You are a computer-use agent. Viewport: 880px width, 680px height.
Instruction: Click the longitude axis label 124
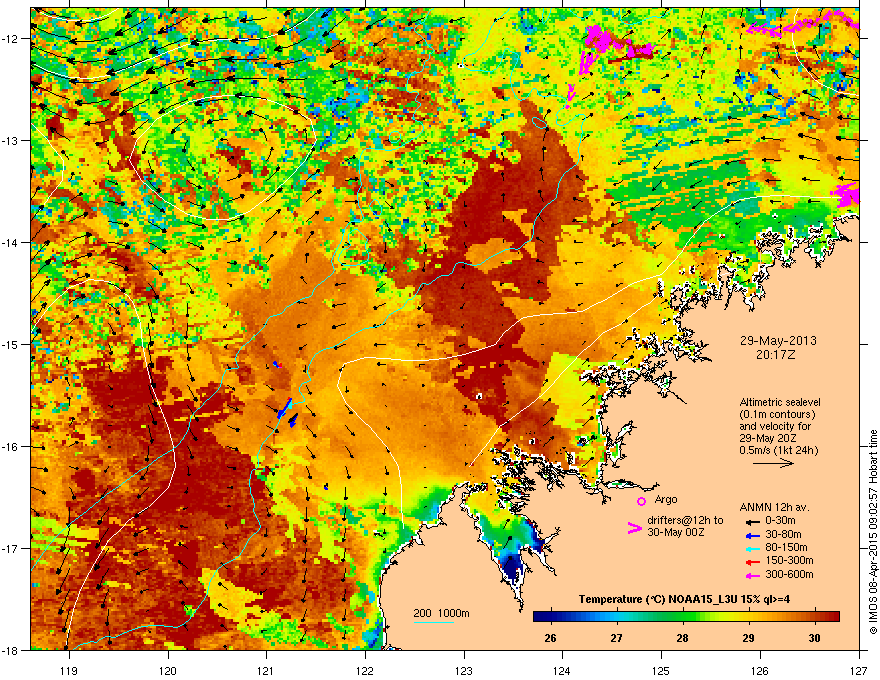[562, 670]
